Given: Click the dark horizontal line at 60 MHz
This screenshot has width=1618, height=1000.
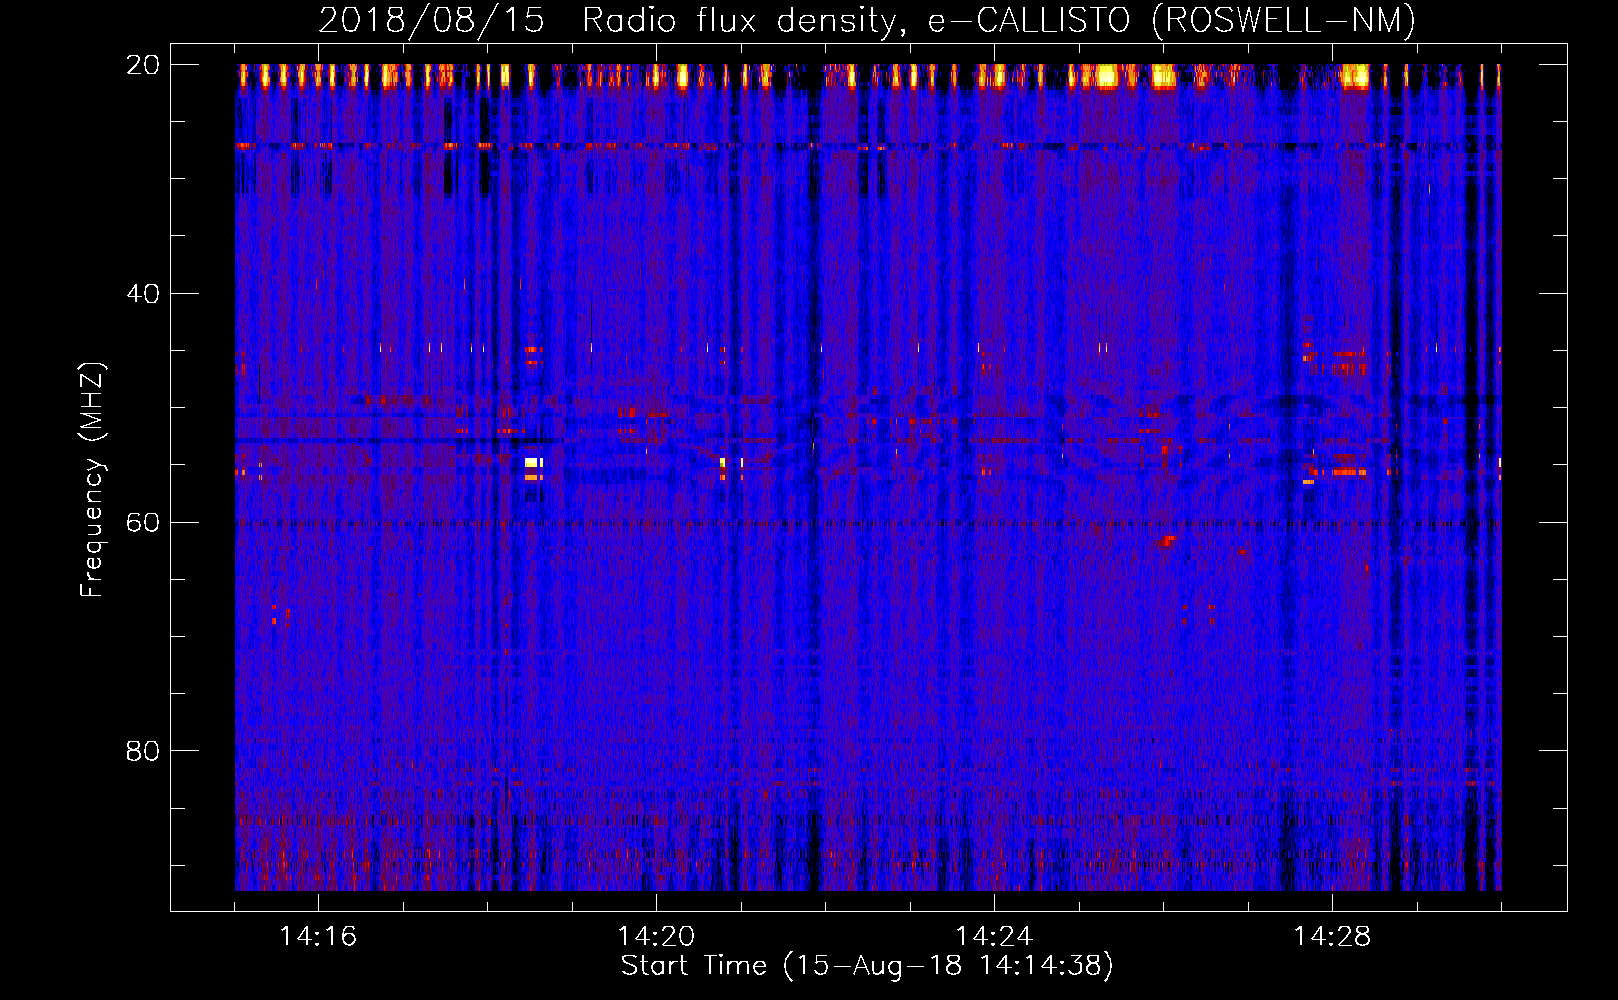Looking at the screenshot, I should (868, 523).
